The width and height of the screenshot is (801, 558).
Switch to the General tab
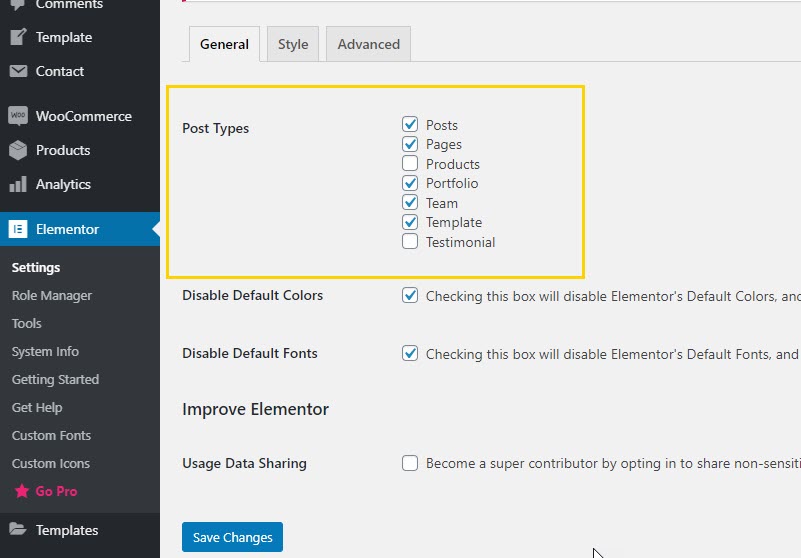click(224, 44)
